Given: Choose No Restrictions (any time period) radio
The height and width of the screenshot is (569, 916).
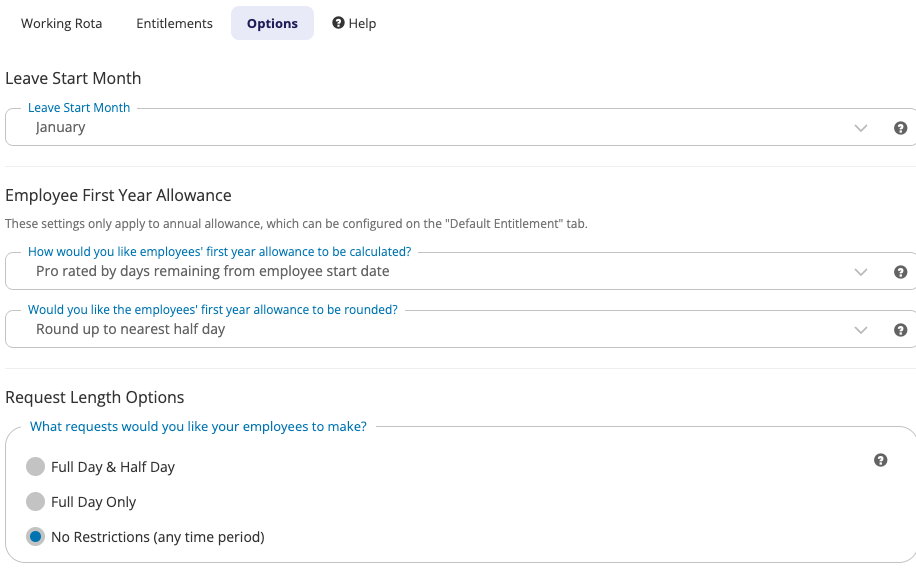Looking at the screenshot, I should point(35,536).
